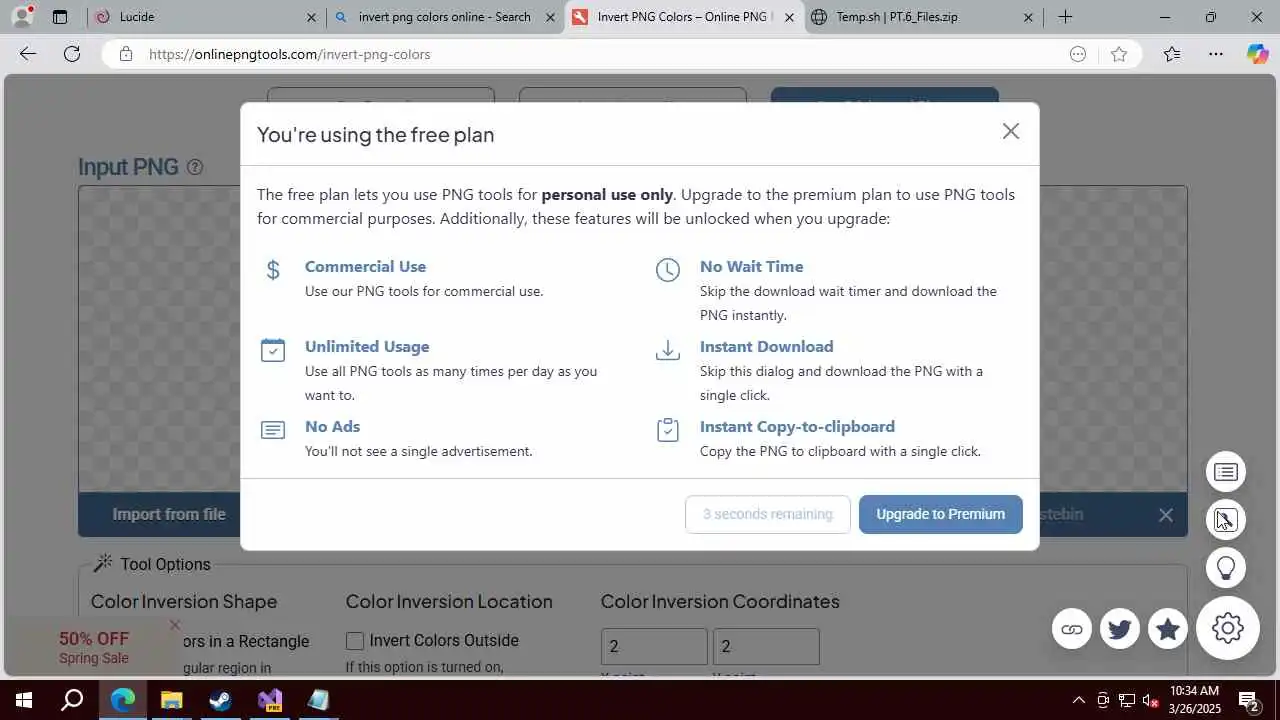Click the list icon floating button
This screenshot has height=720, width=1280.
click(1226, 472)
